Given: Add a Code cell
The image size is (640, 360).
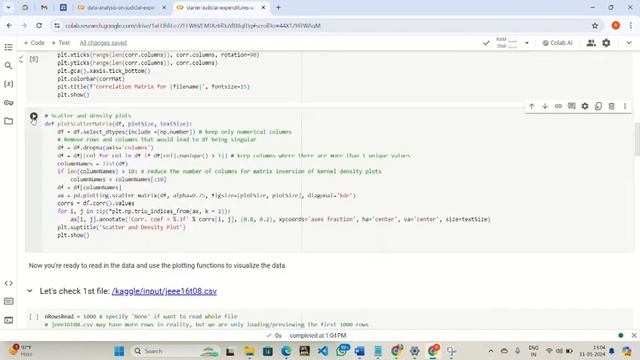Looking at the screenshot, I should point(34,43).
